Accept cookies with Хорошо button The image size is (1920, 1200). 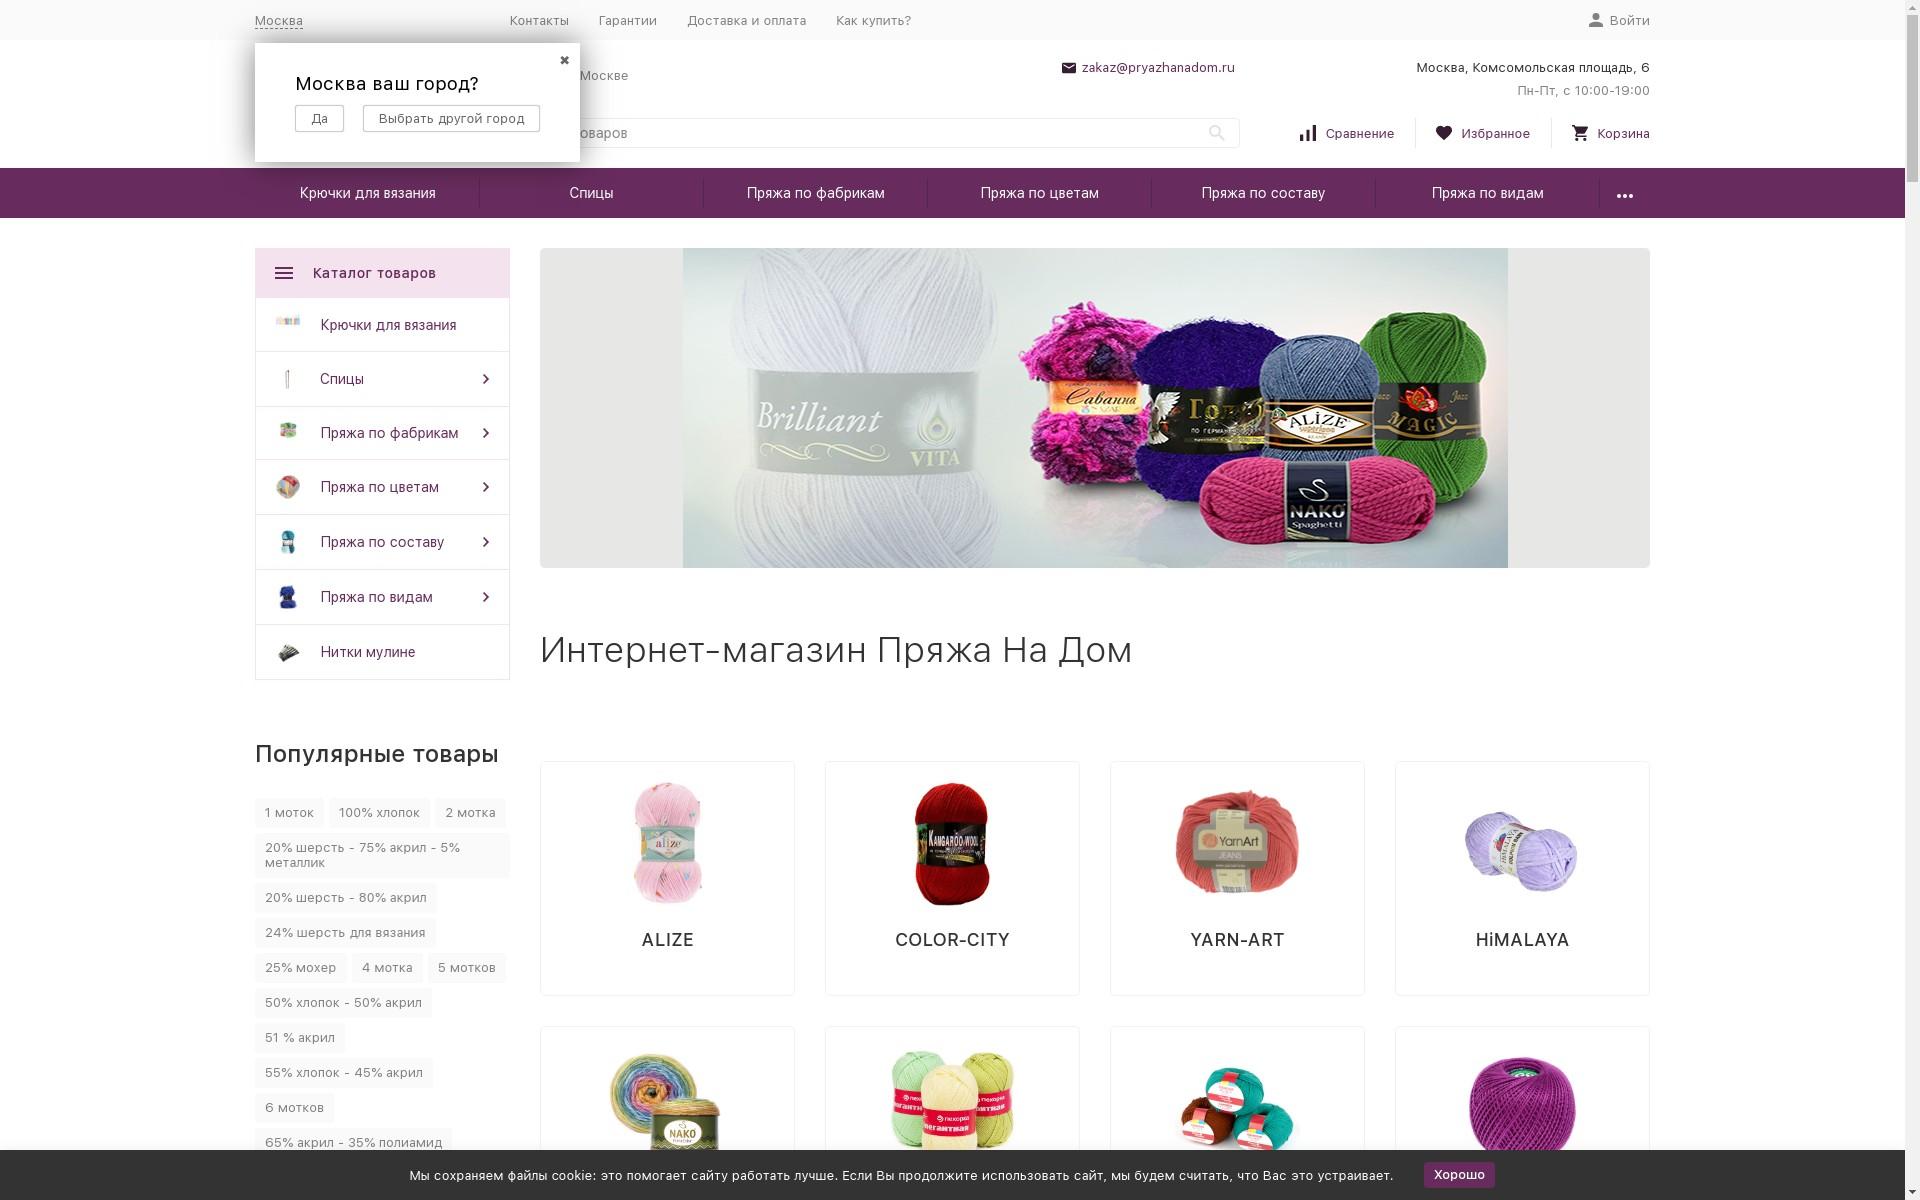click(x=1458, y=1175)
